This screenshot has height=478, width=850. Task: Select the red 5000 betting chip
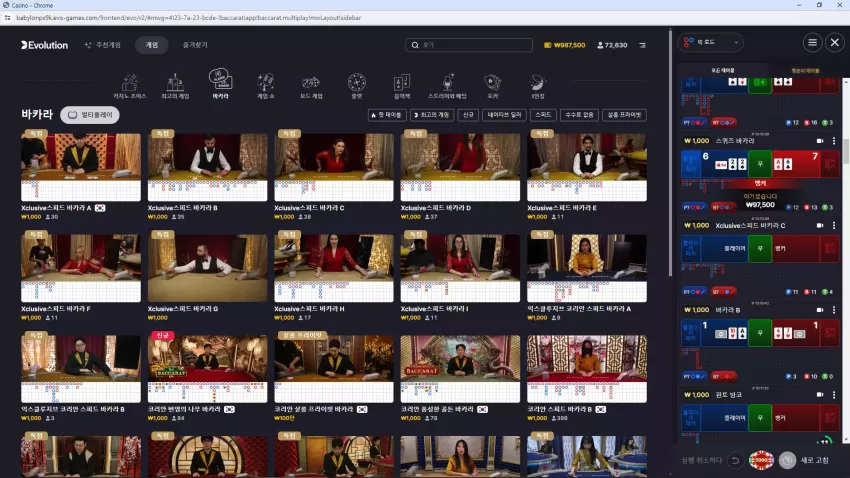tap(761, 461)
